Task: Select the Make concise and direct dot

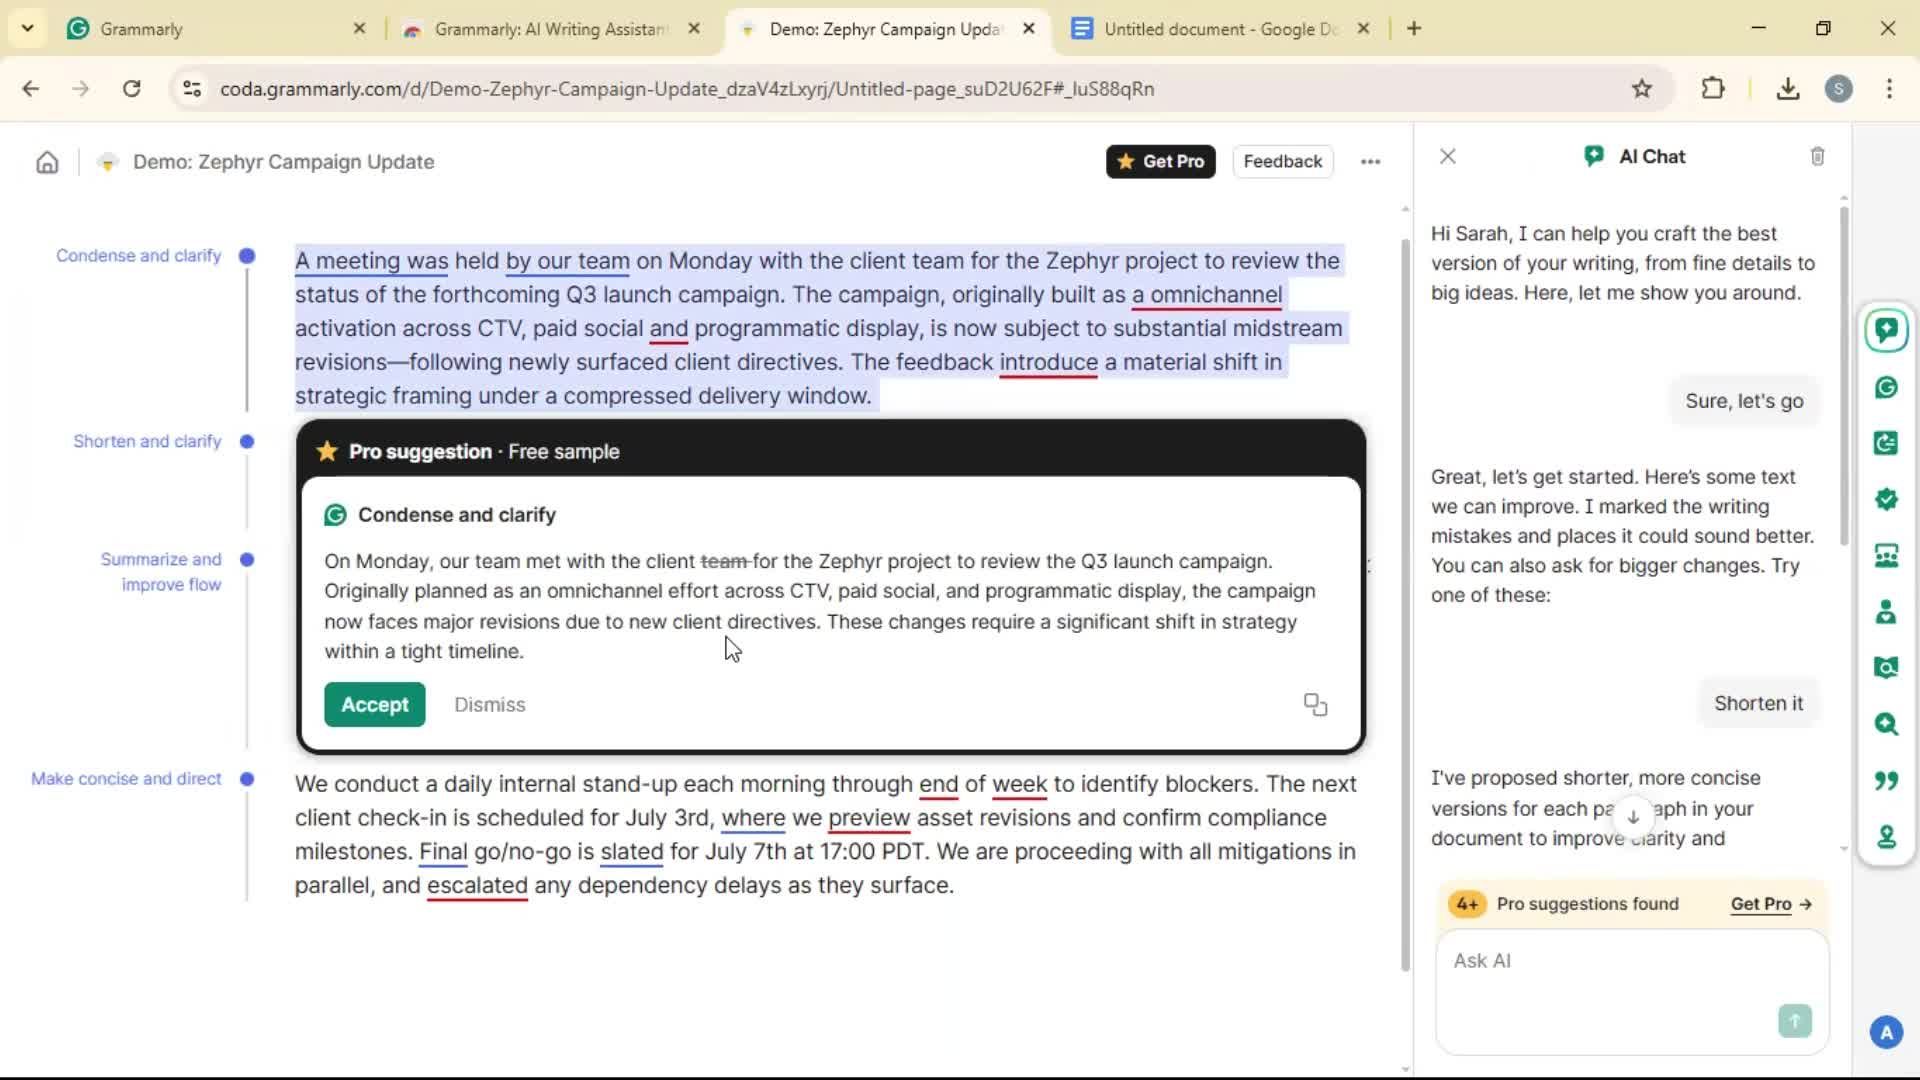Action: point(247,779)
